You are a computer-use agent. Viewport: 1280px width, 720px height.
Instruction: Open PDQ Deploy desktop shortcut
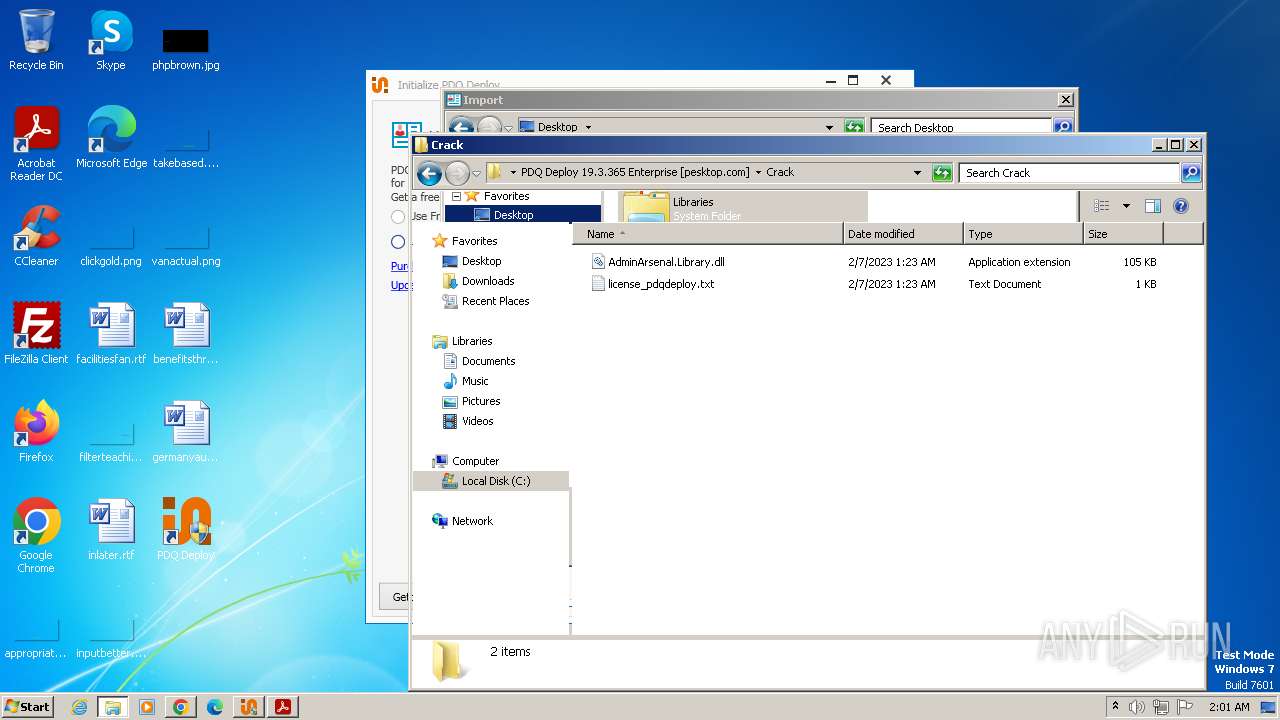186,530
